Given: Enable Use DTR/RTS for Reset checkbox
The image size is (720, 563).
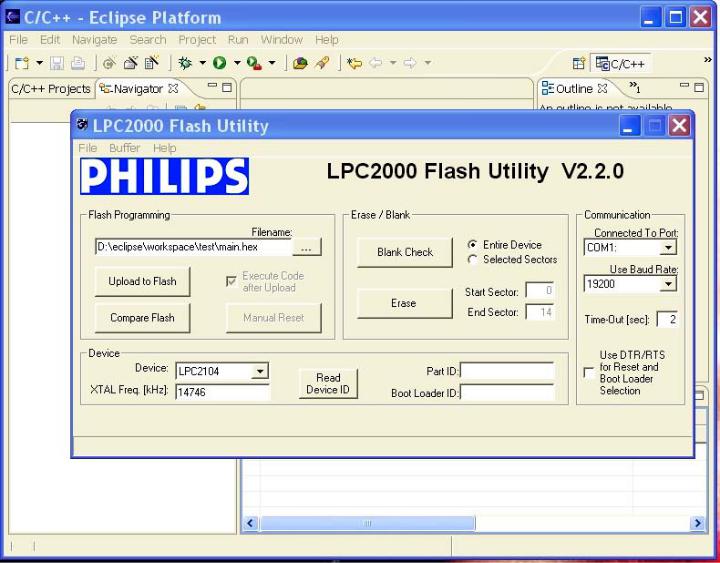Looking at the screenshot, I should point(588,372).
